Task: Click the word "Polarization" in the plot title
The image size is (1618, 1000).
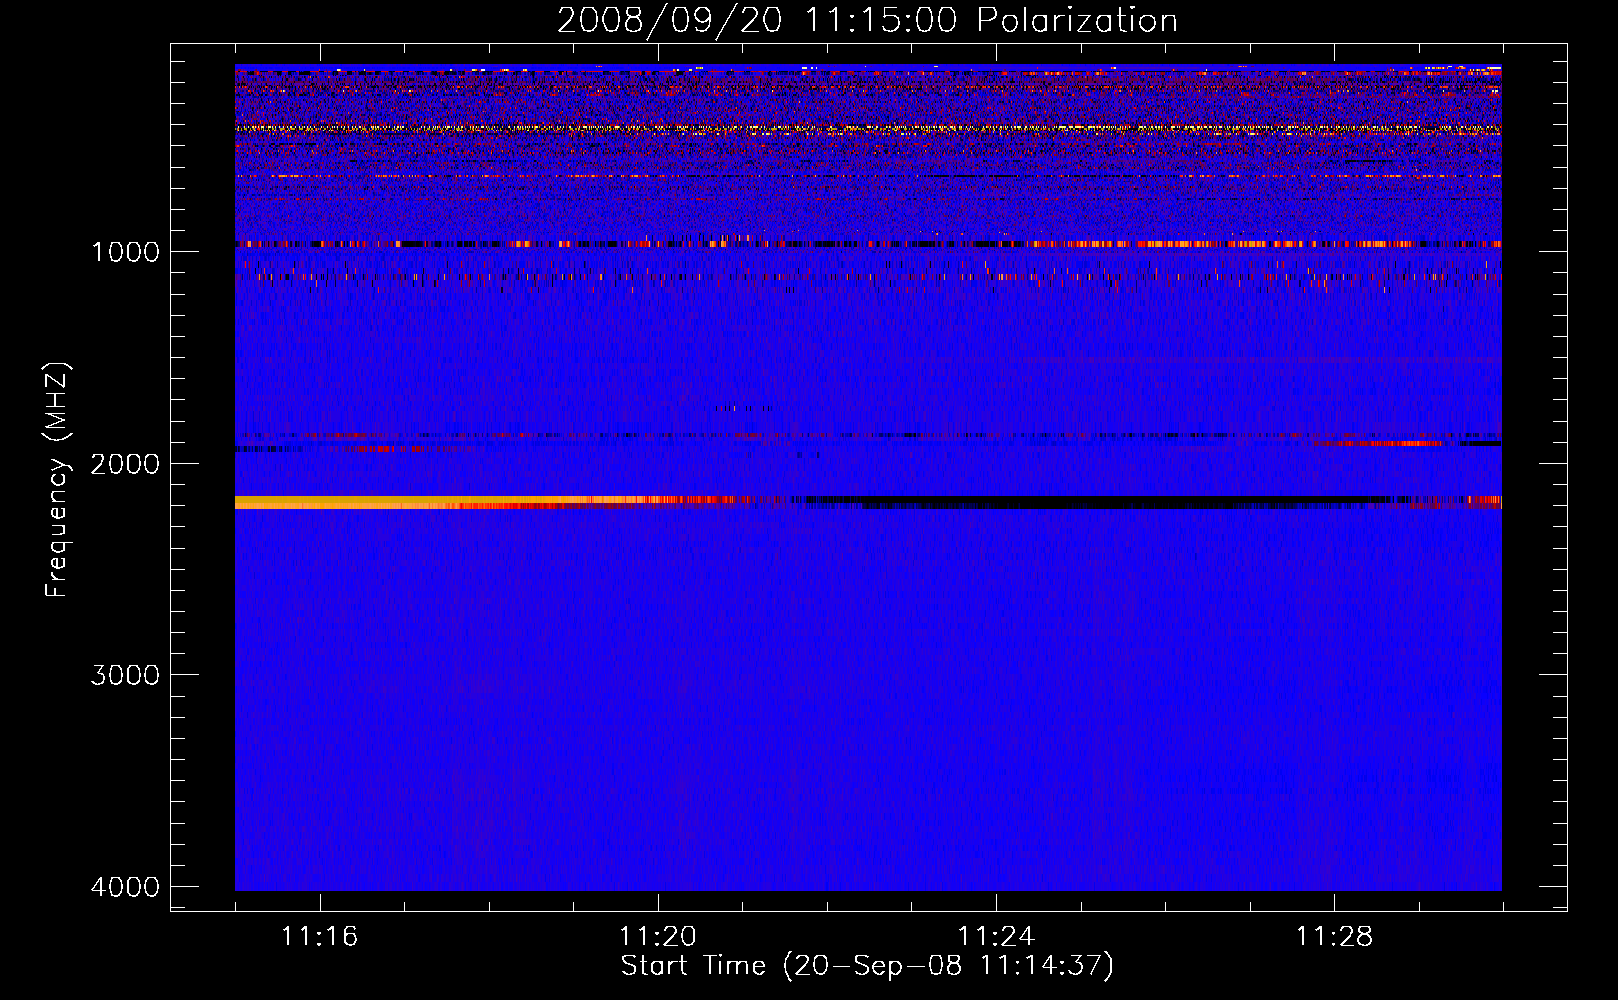Action: tap(1077, 21)
